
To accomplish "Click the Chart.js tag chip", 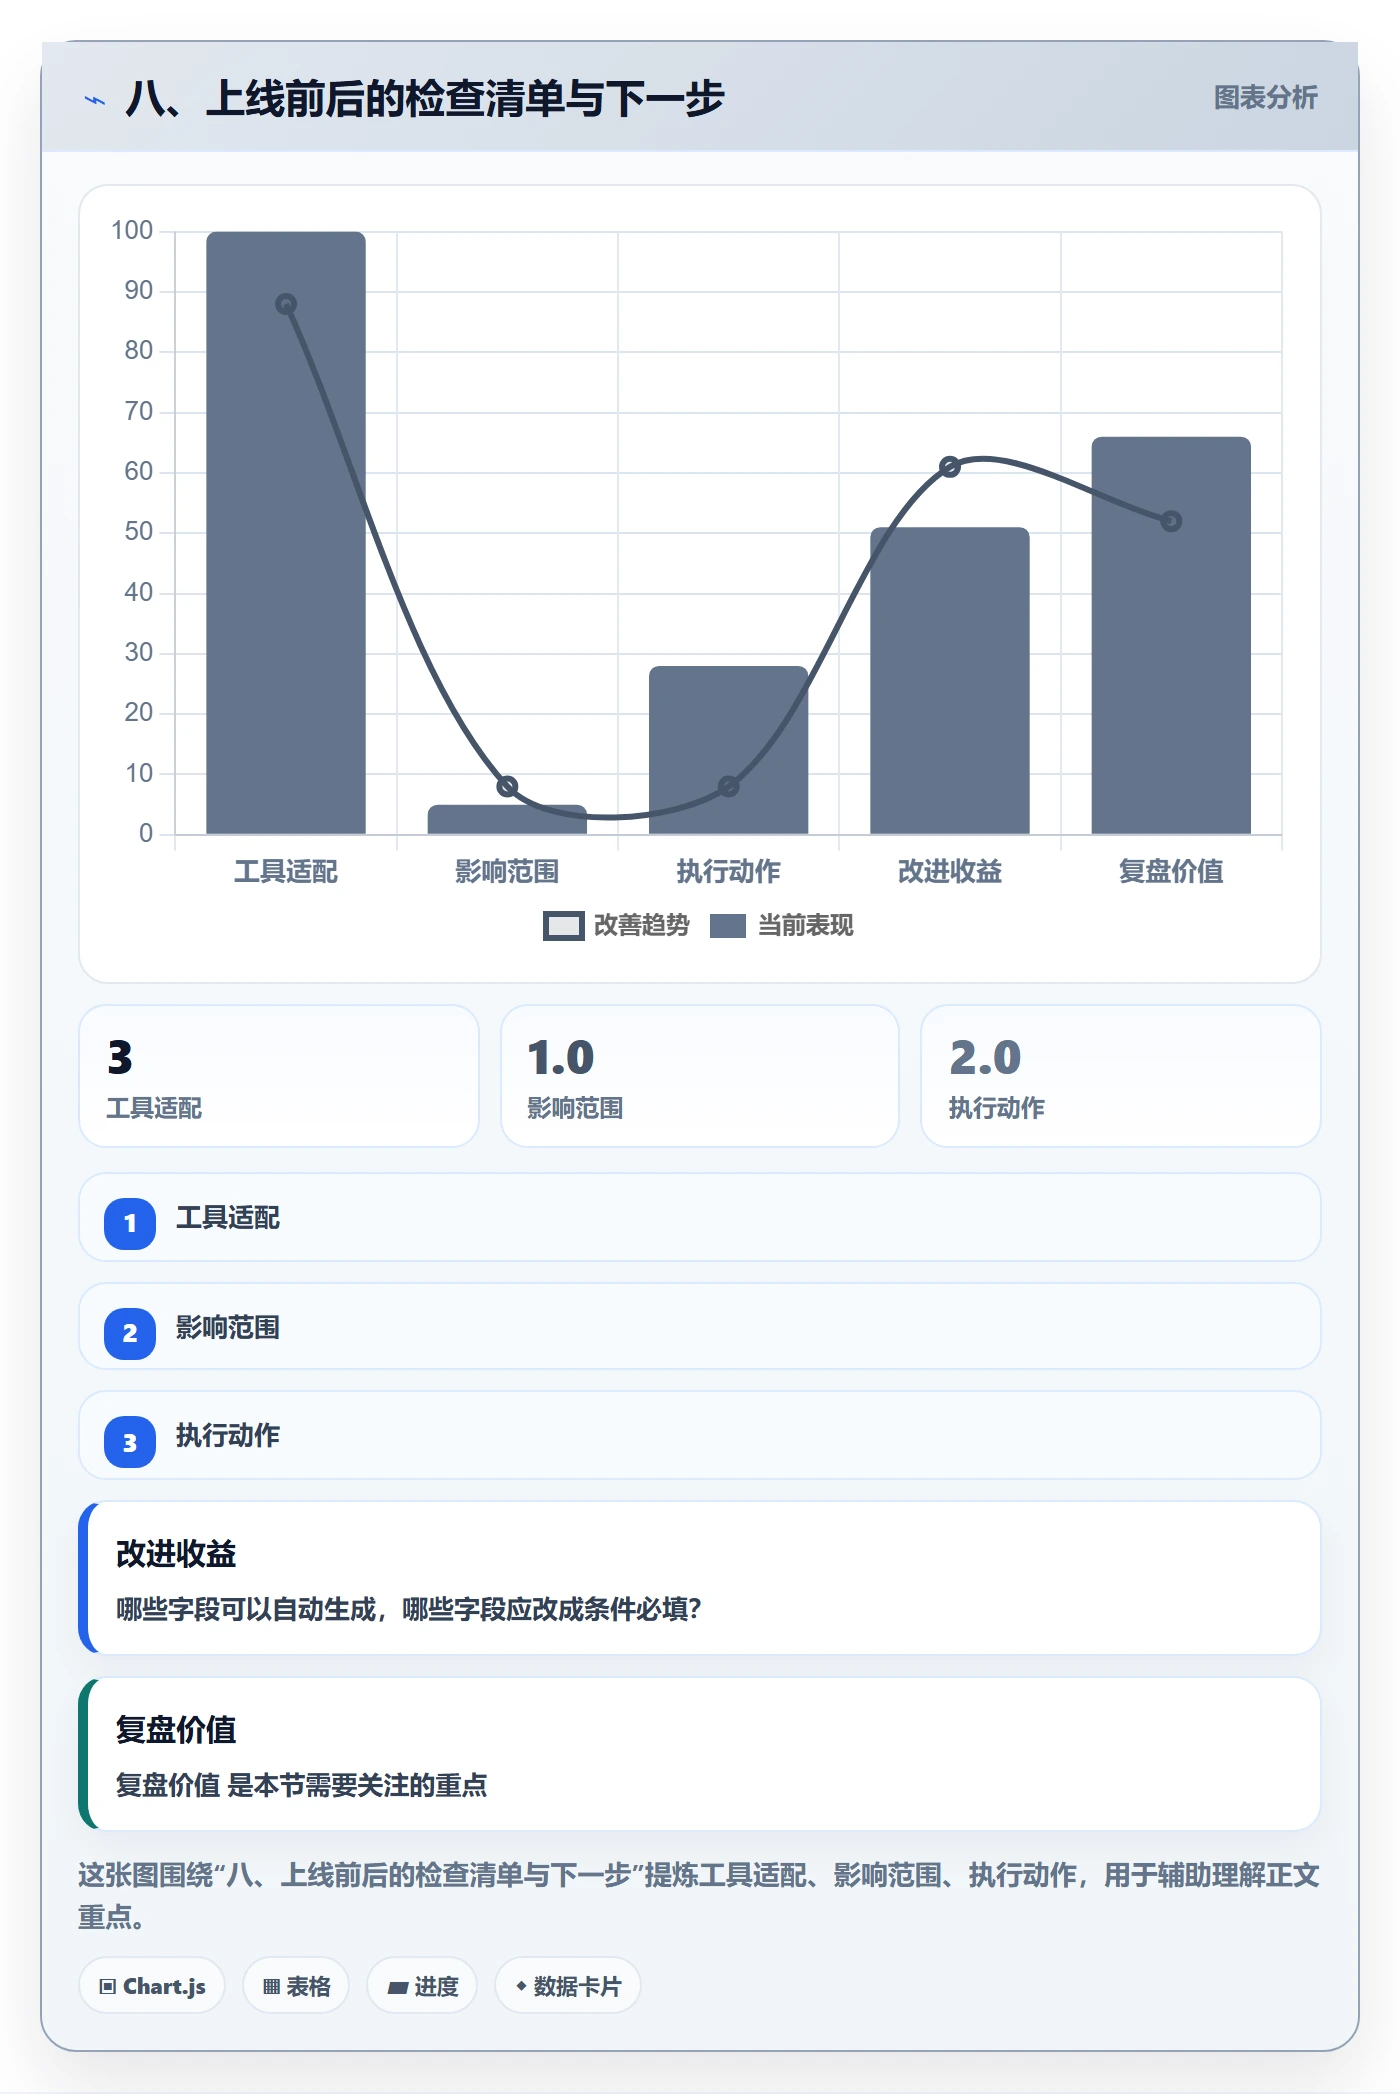I will (x=152, y=1986).
